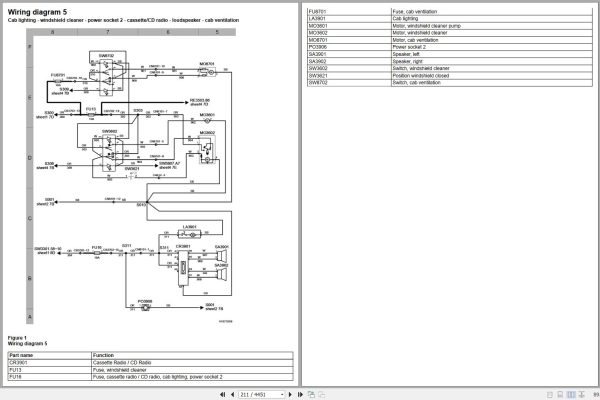Click the go to previous view icon
Screen dimensions: 600x400
[x=311, y=394]
